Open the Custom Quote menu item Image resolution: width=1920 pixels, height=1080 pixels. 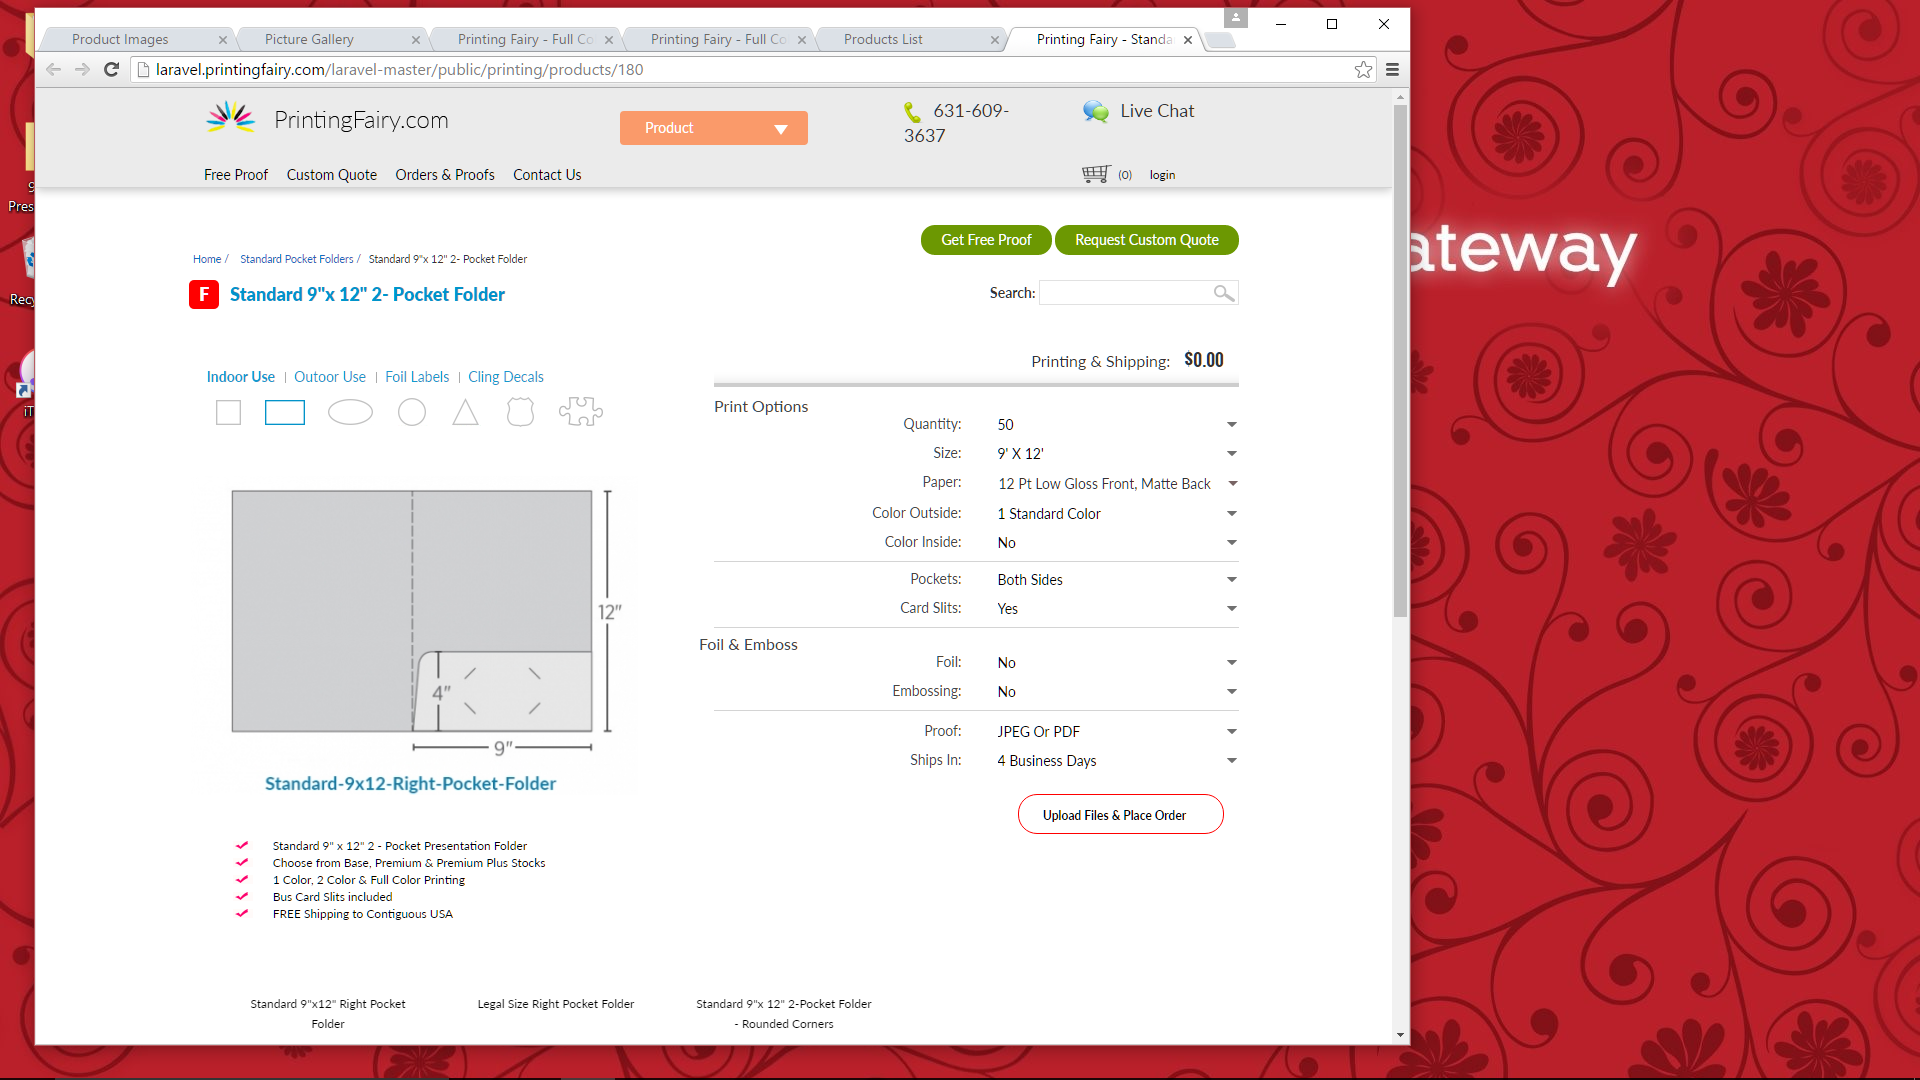pos(332,175)
